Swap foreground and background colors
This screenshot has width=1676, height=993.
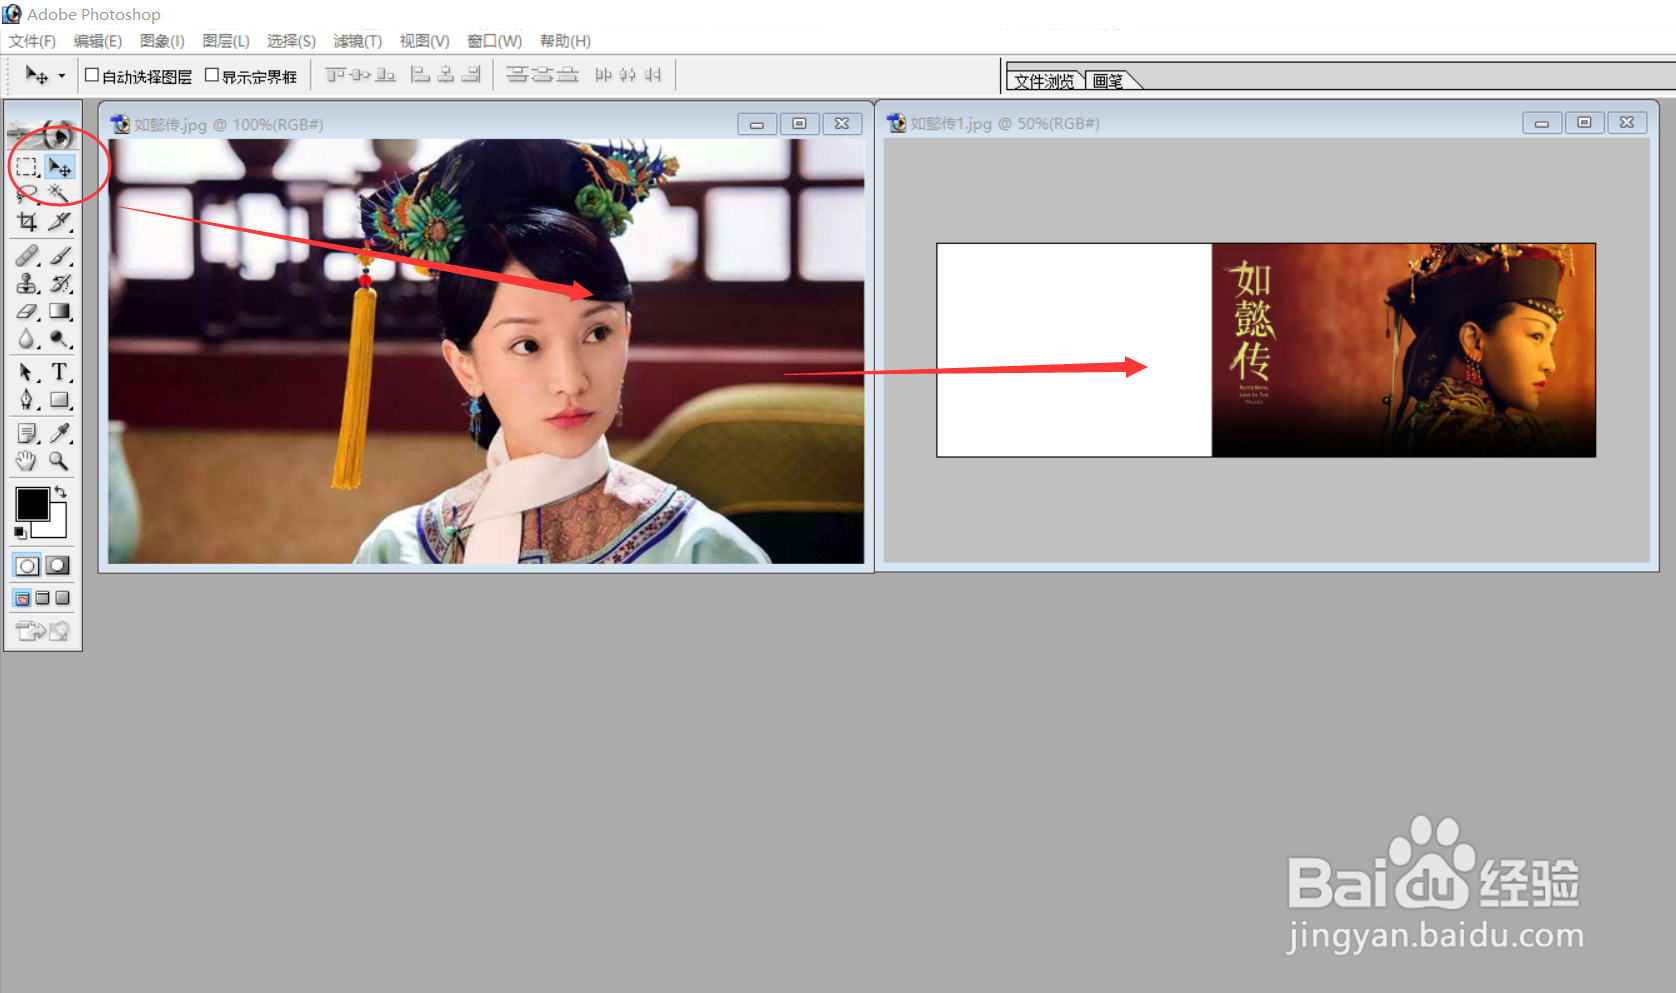[61, 491]
